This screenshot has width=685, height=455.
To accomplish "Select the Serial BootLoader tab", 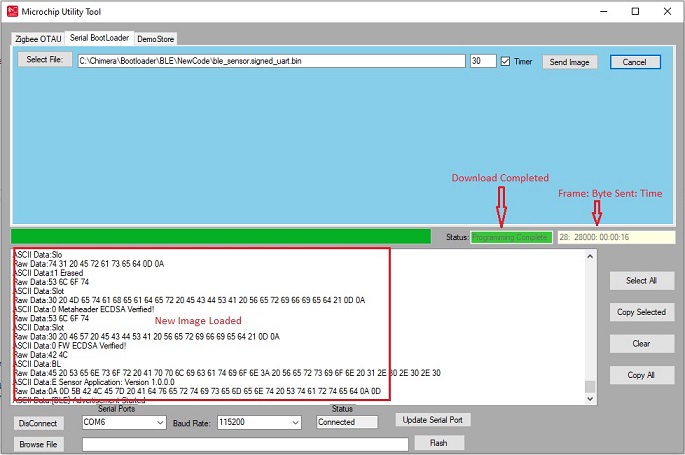I will [100, 38].
